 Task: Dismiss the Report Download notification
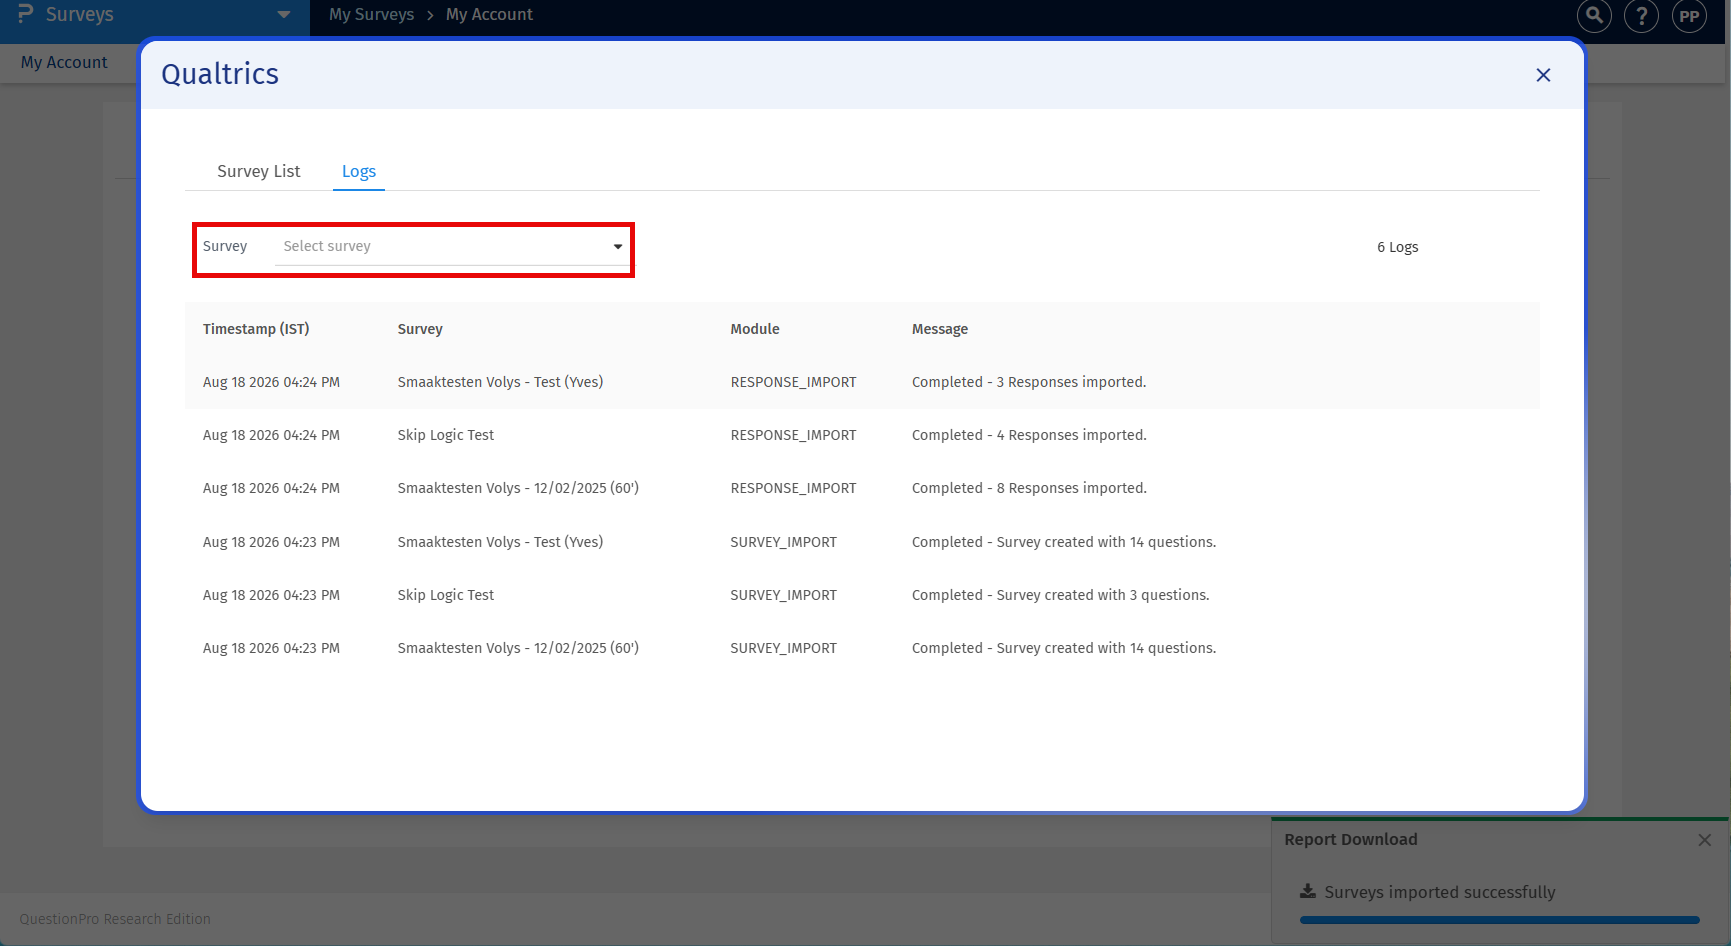(1704, 840)
